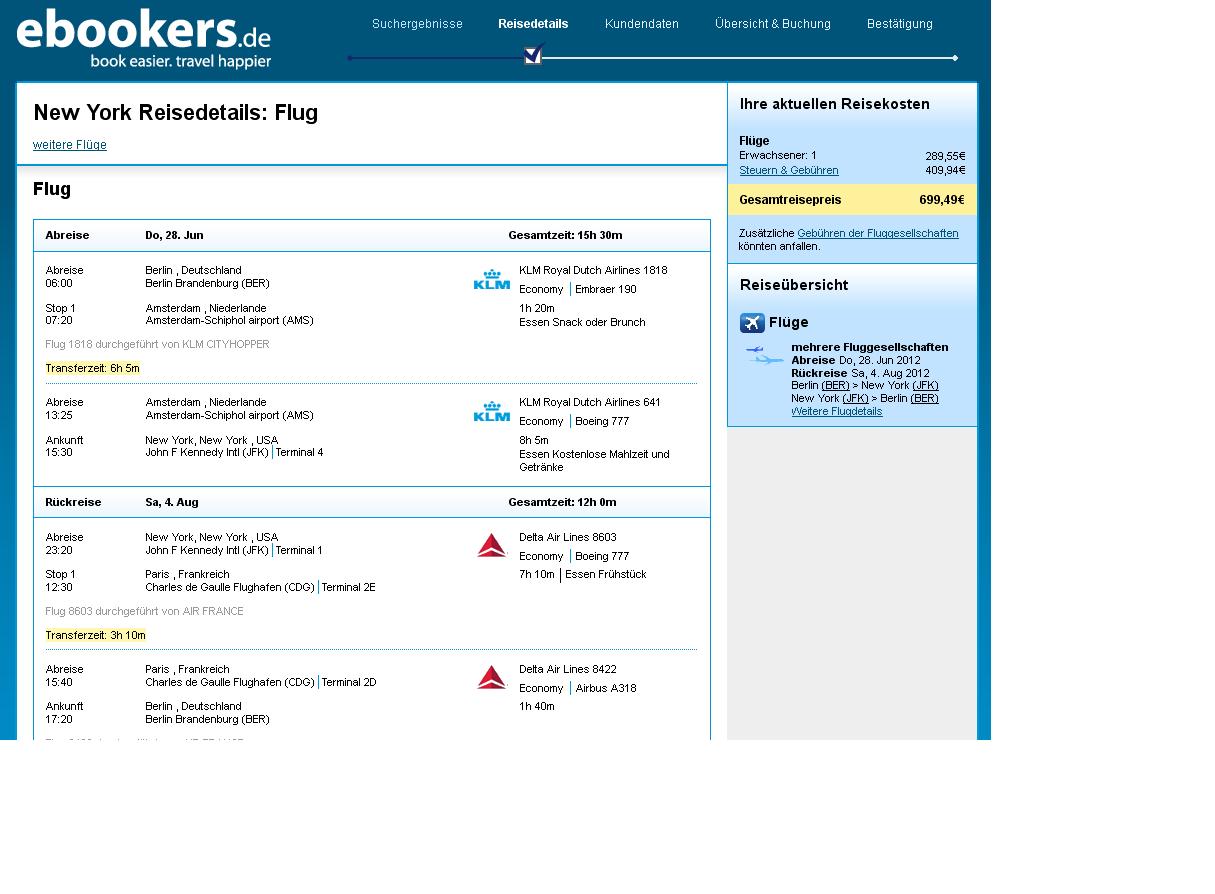Click the Embraer 190 aircraft text

[x=606, y=289]
